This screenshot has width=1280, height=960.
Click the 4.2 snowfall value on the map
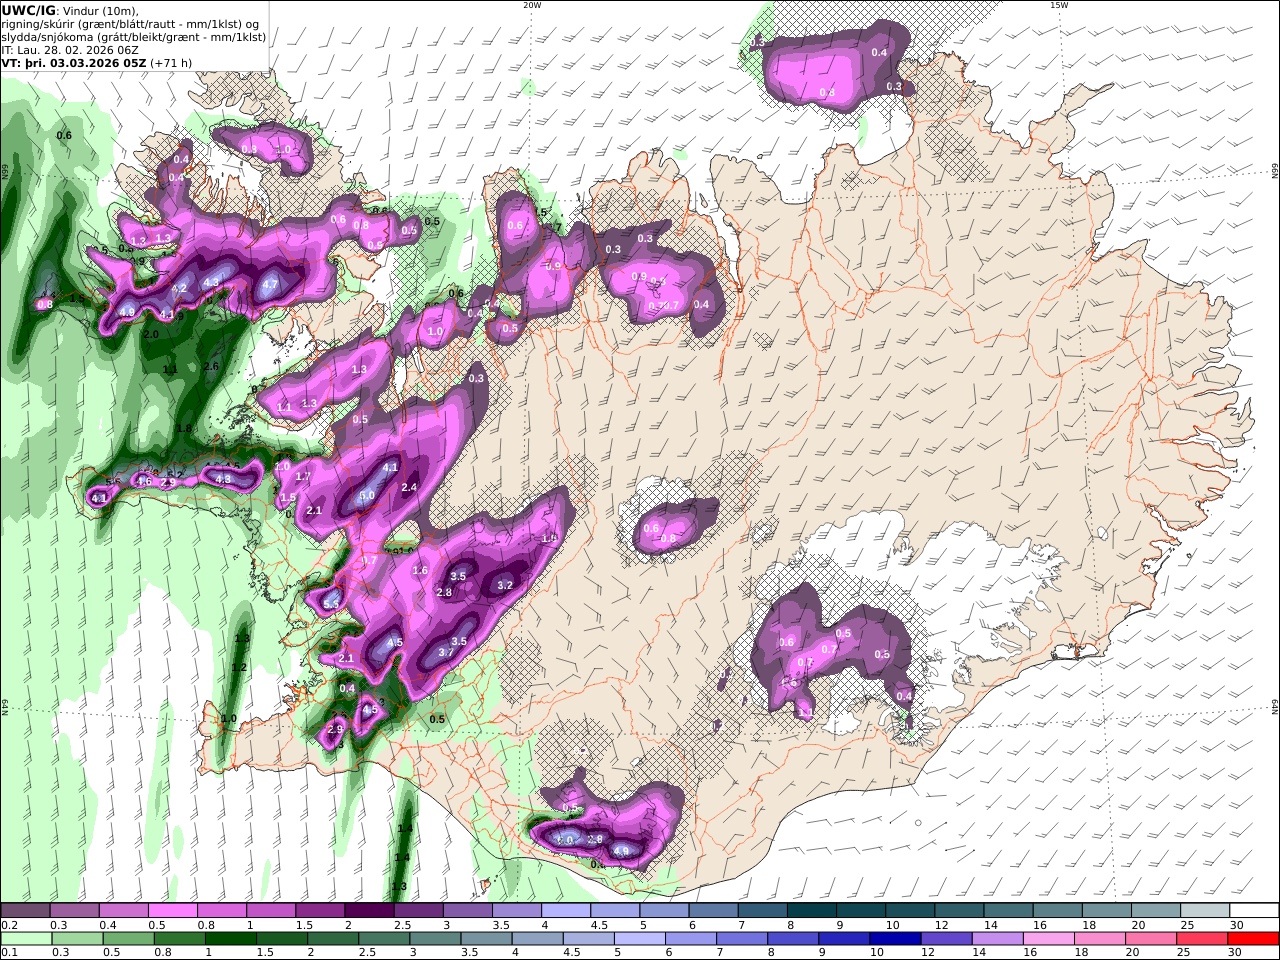180,288
